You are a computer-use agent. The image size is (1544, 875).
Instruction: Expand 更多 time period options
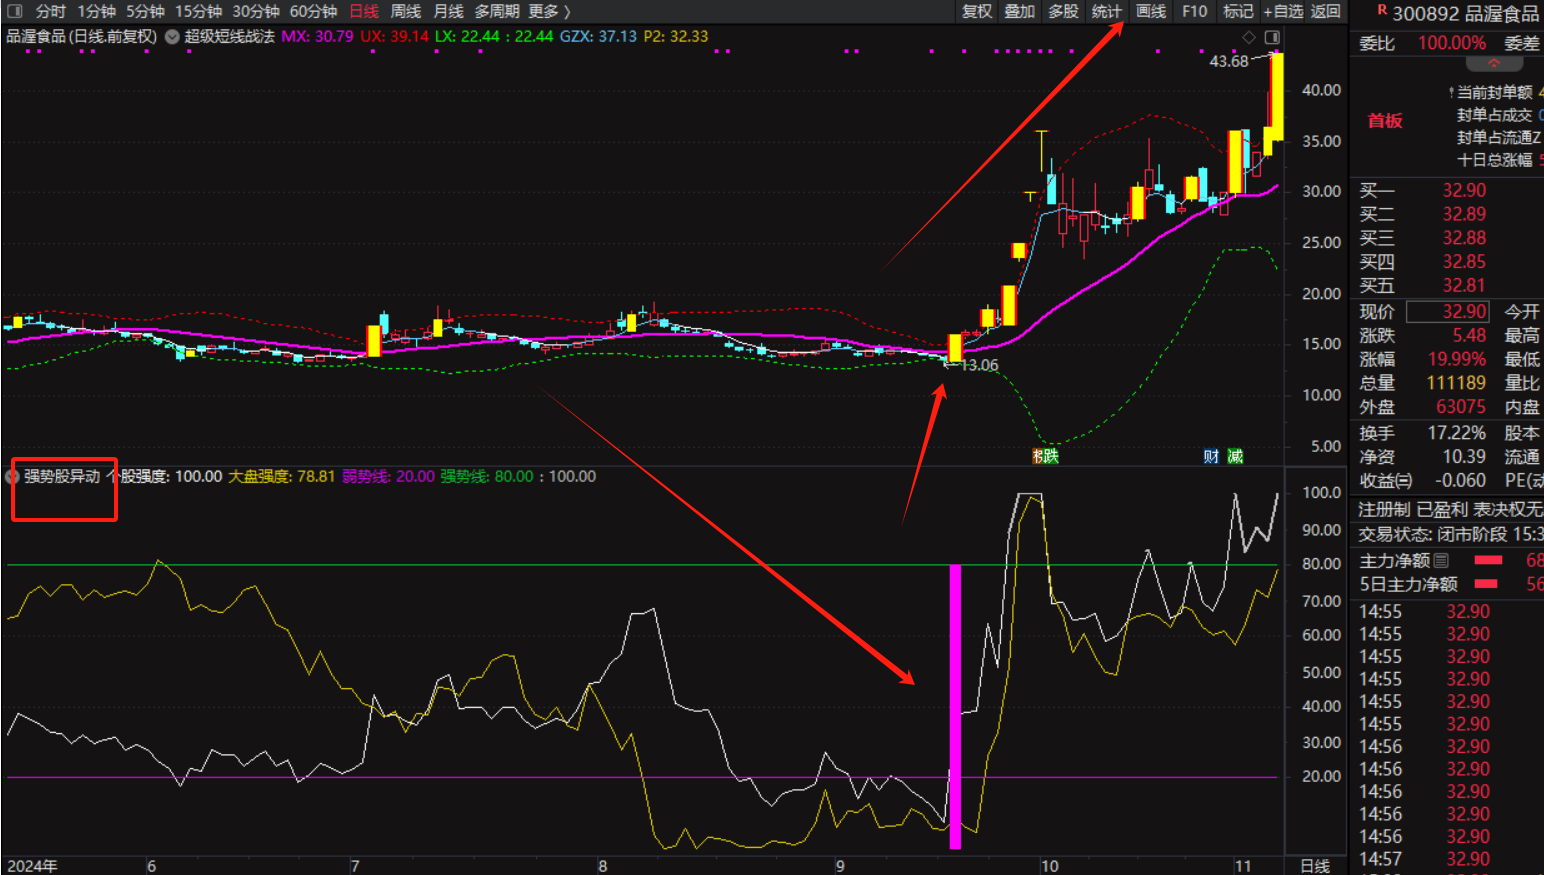[549, 11]
